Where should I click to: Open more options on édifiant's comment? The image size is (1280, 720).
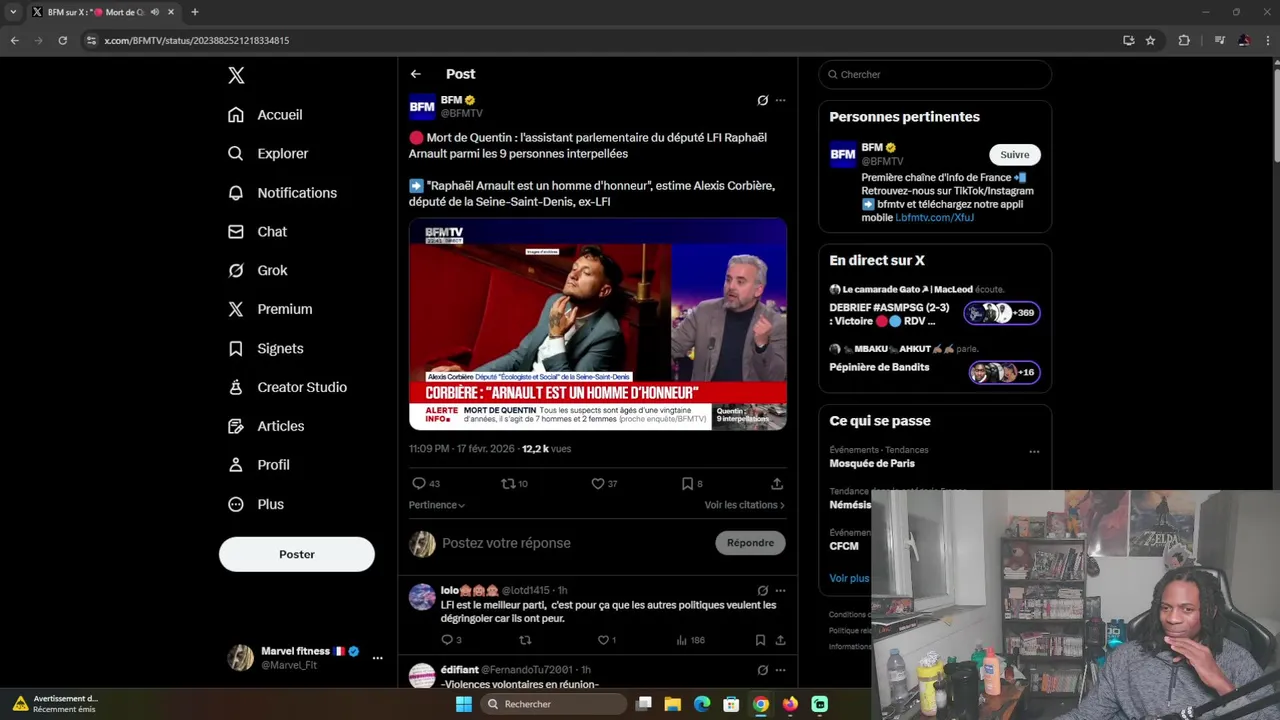tap(781, 670)
